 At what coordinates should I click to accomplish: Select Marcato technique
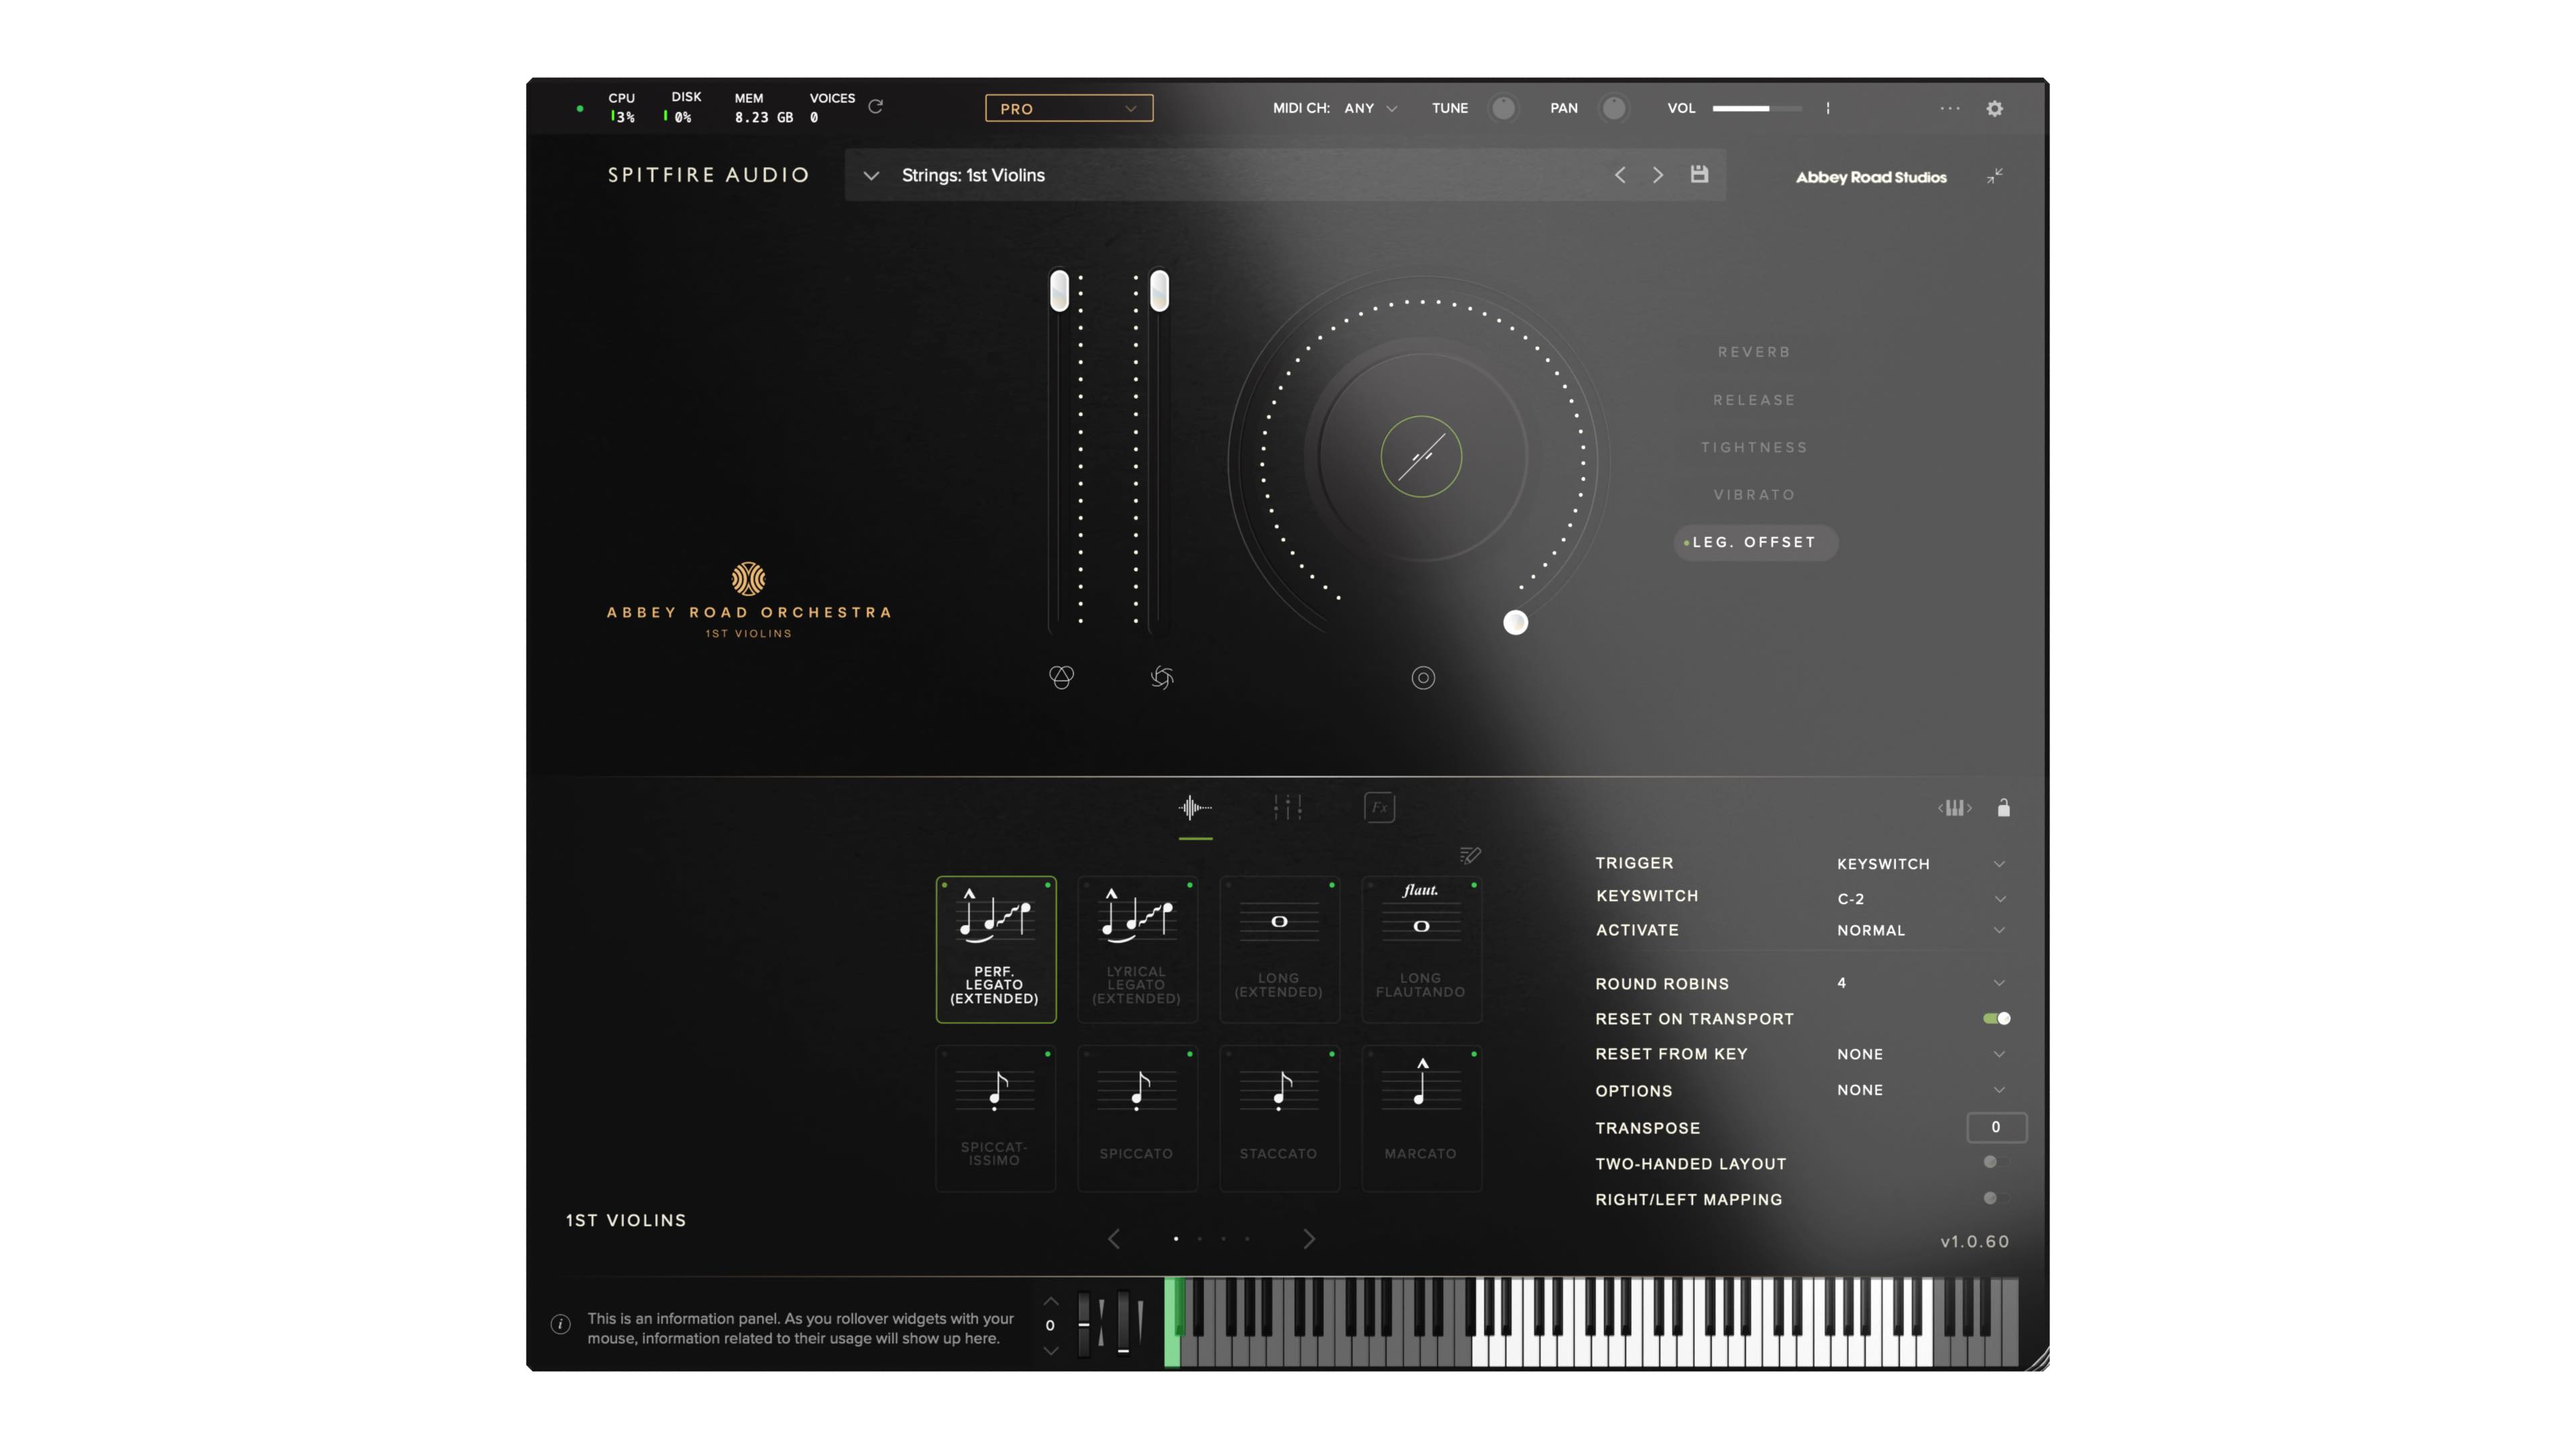(1421, 1118)
